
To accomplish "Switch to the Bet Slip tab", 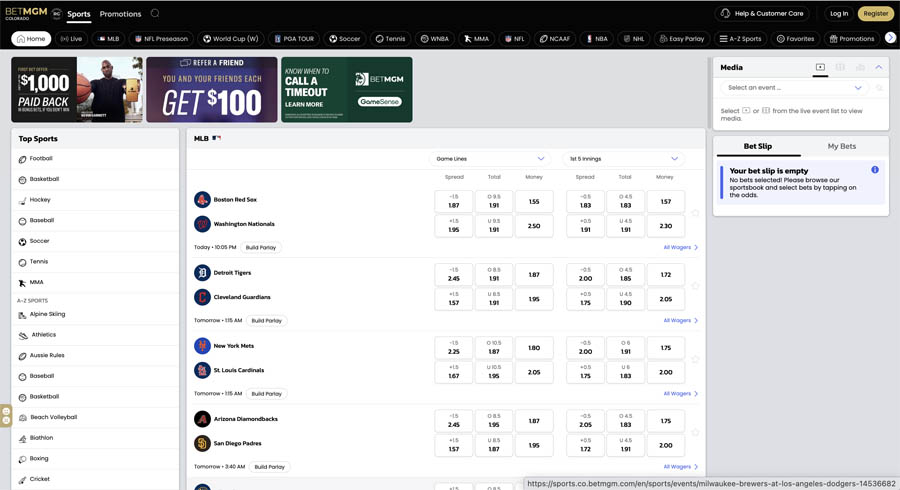I will tap(758, 146).
